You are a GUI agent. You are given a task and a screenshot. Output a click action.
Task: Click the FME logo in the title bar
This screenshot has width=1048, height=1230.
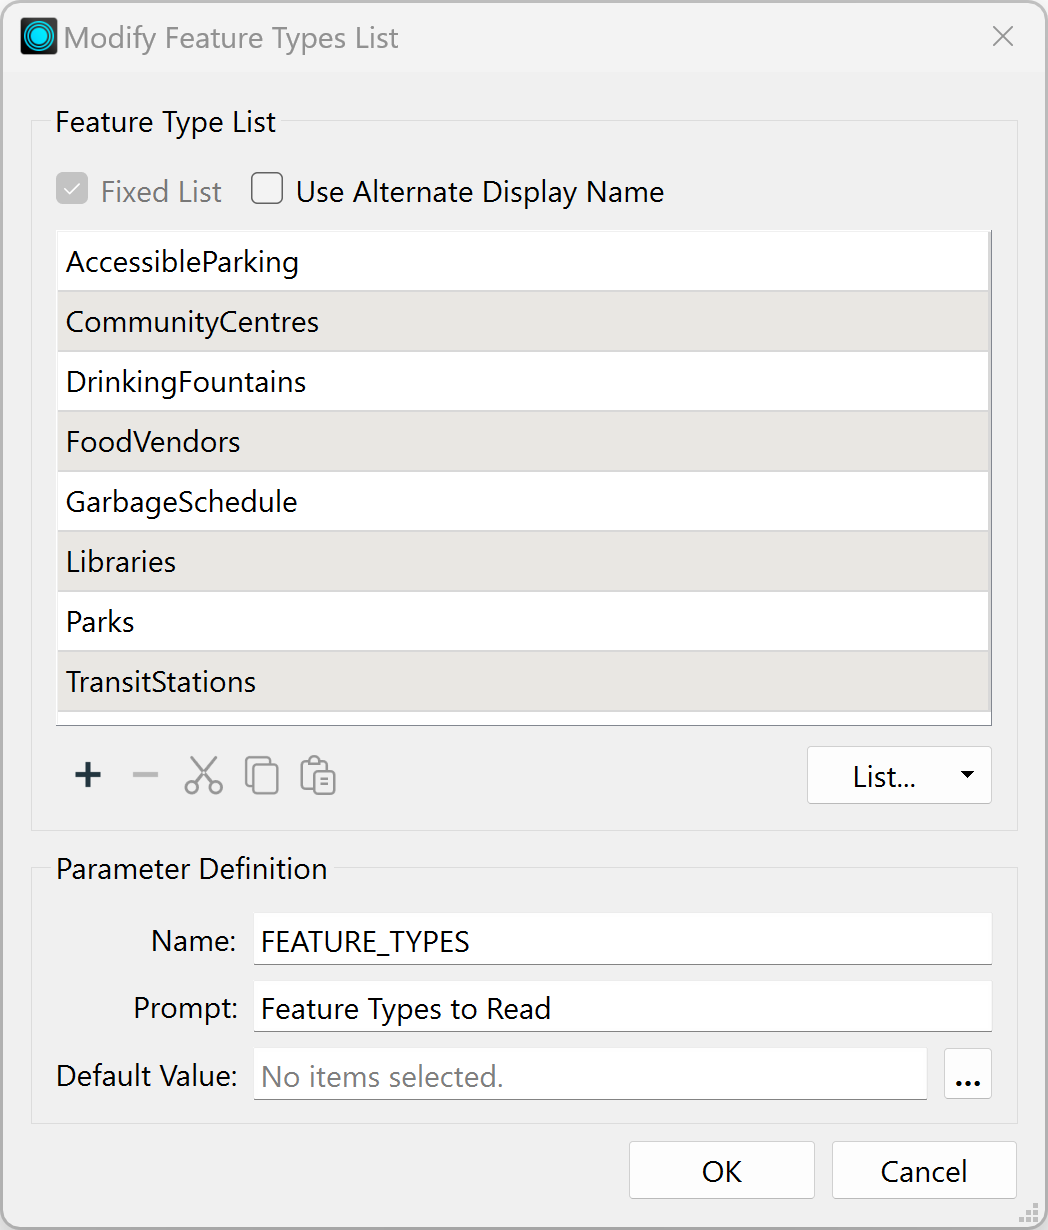pyautogui.click(x=37, y=36)
